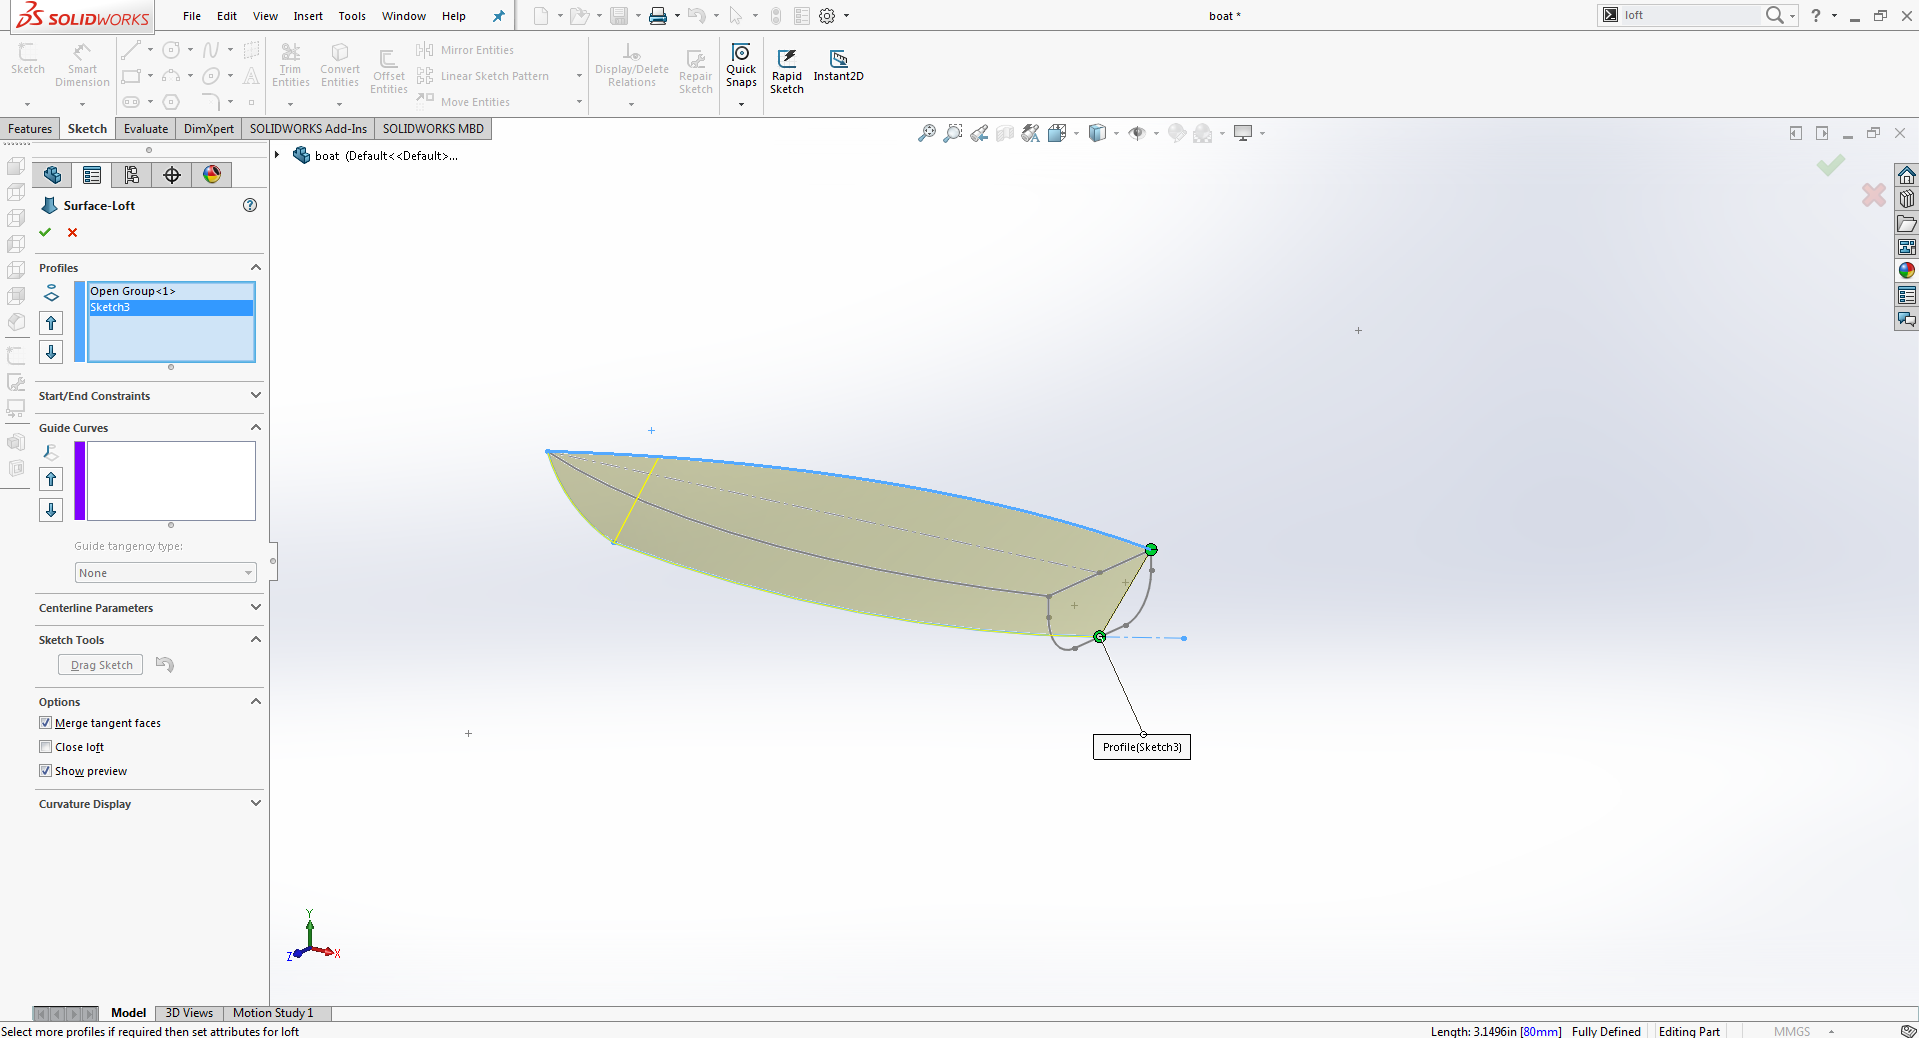Open the Window menu
The width and height of the screenshot is (1919, 1038).
click(x=404, y=16)
